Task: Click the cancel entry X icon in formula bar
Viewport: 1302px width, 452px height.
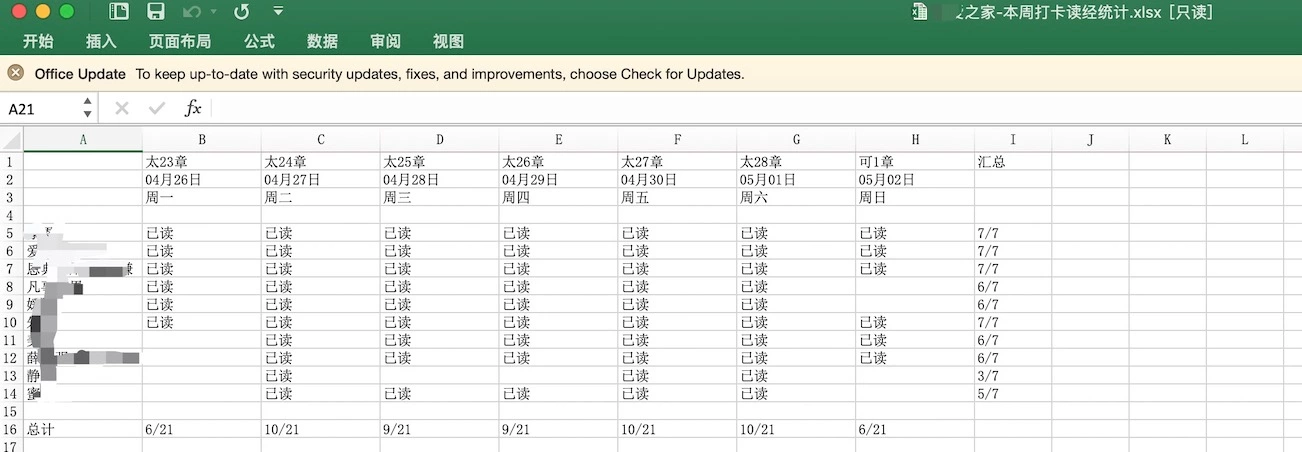Action: pyautogui.click(x=122, y=108)
